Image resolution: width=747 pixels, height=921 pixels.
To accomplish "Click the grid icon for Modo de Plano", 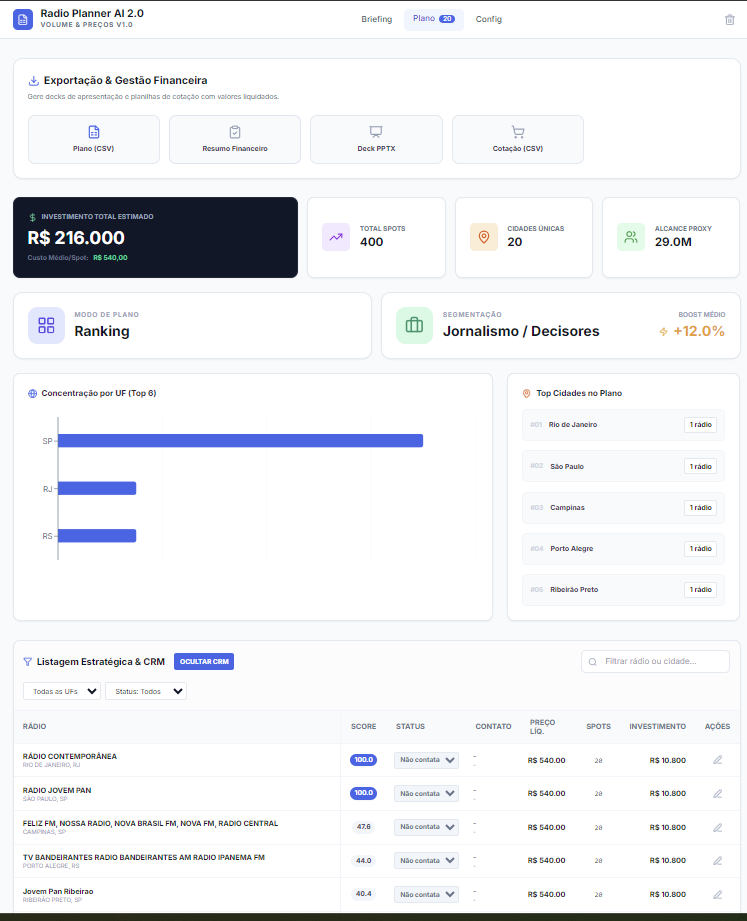I will (46, 325).
